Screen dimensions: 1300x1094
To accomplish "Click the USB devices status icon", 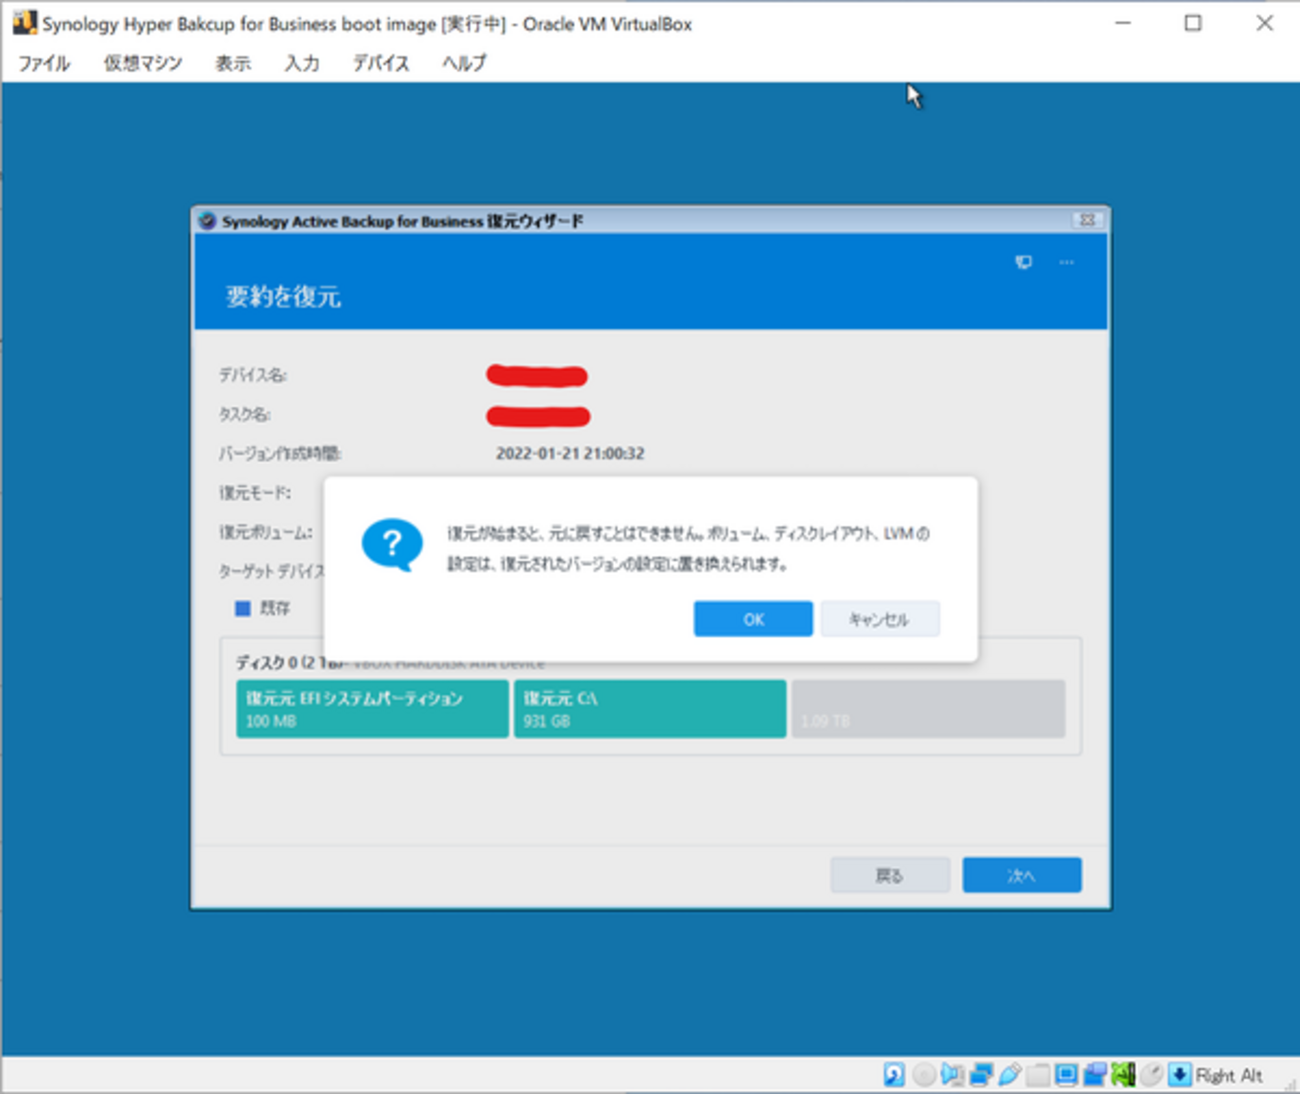I will (1010, 1075).
